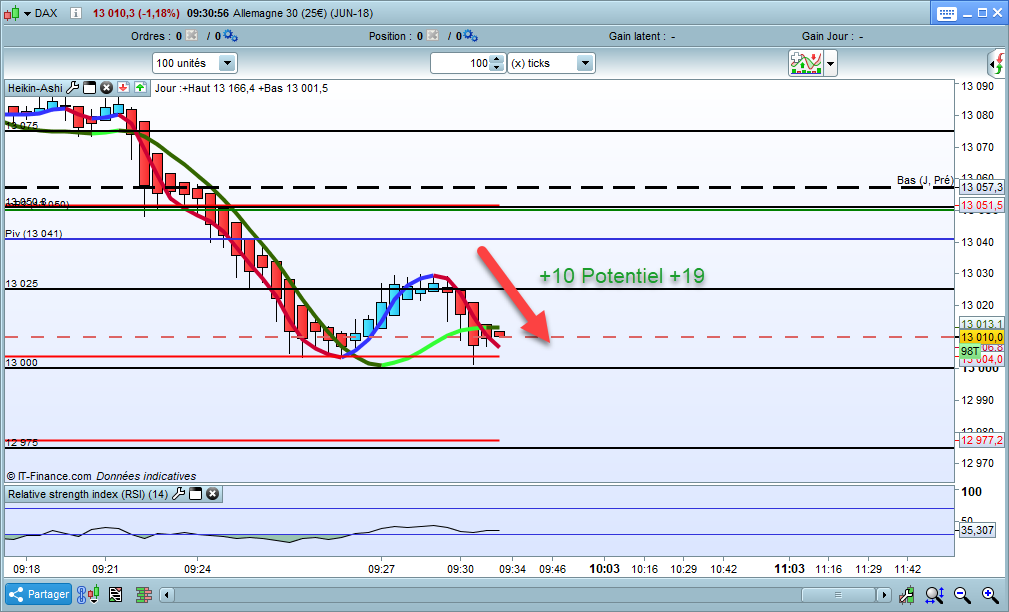This screenshot has height=612, width=1009.
Task: Click the RSI value 35,307 label
Action: point(977,530)
